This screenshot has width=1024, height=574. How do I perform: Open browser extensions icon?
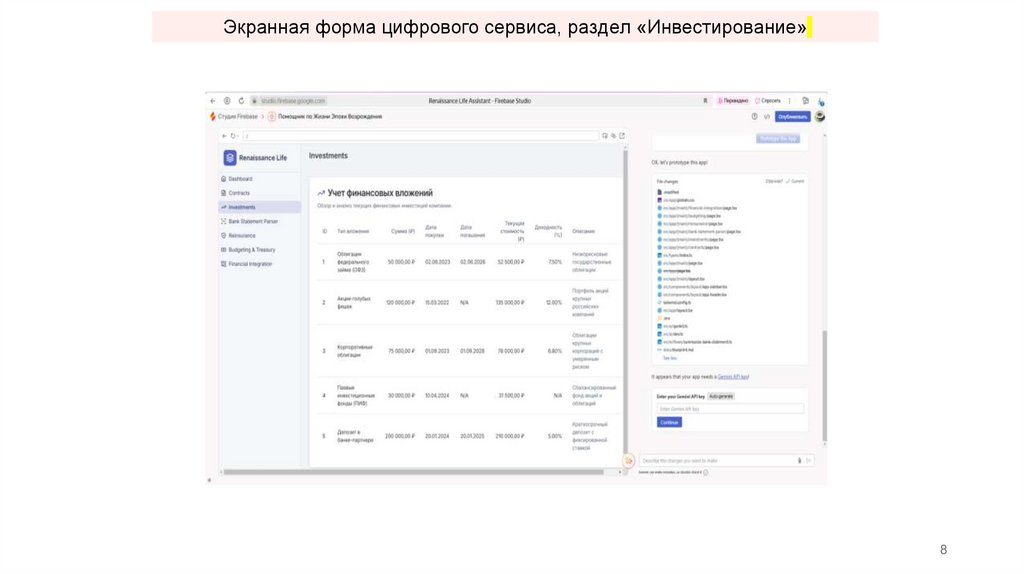point(805,101)
